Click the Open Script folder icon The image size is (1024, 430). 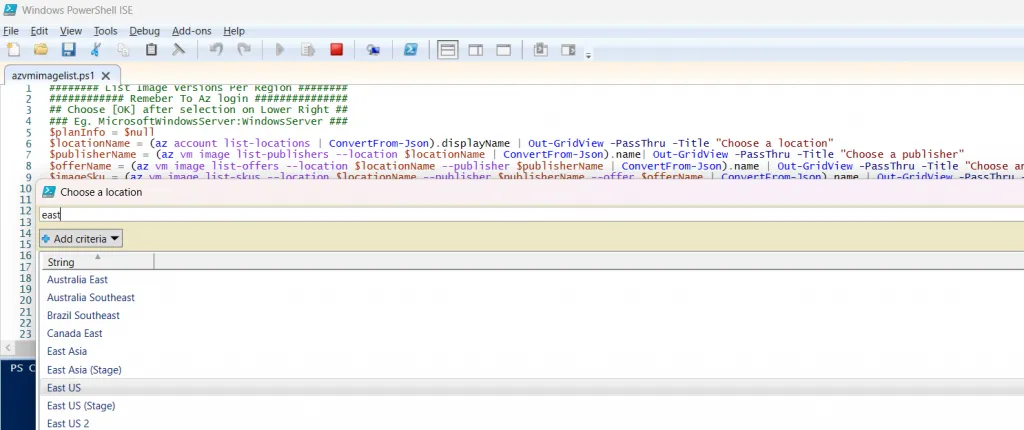tap(41, 49)
